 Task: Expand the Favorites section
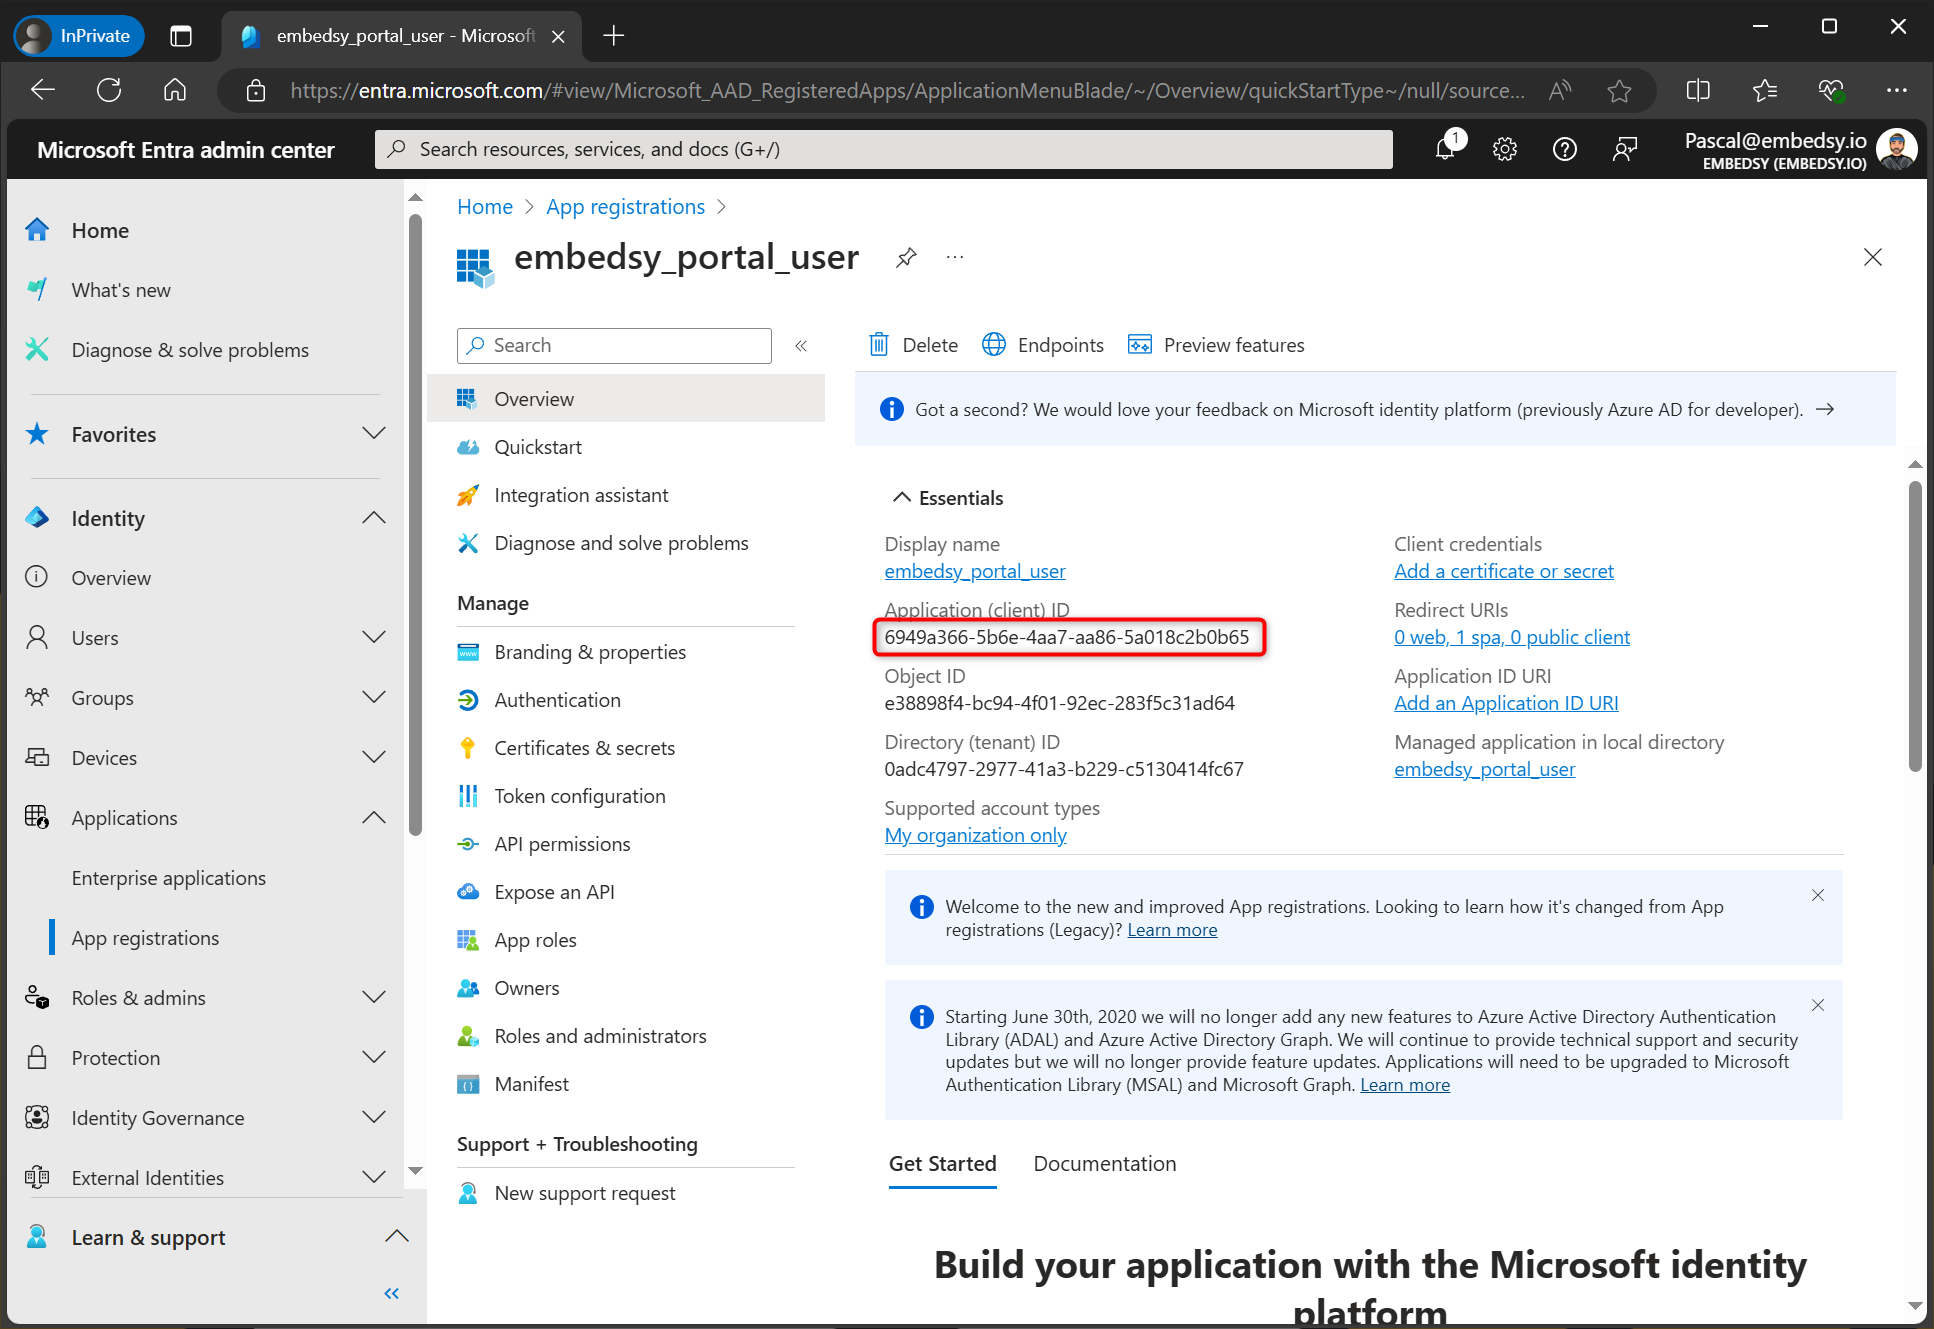373,433
